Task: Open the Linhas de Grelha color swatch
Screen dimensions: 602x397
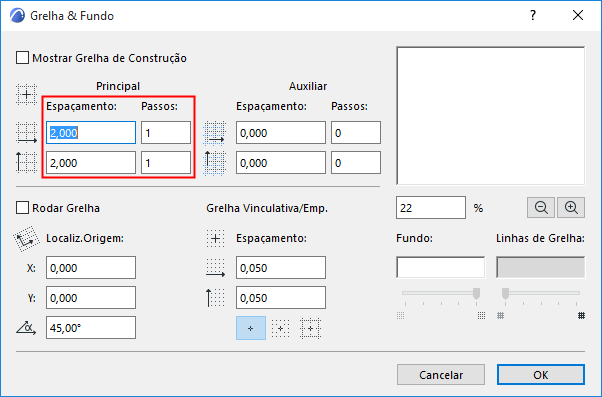Action: [541, 267]
